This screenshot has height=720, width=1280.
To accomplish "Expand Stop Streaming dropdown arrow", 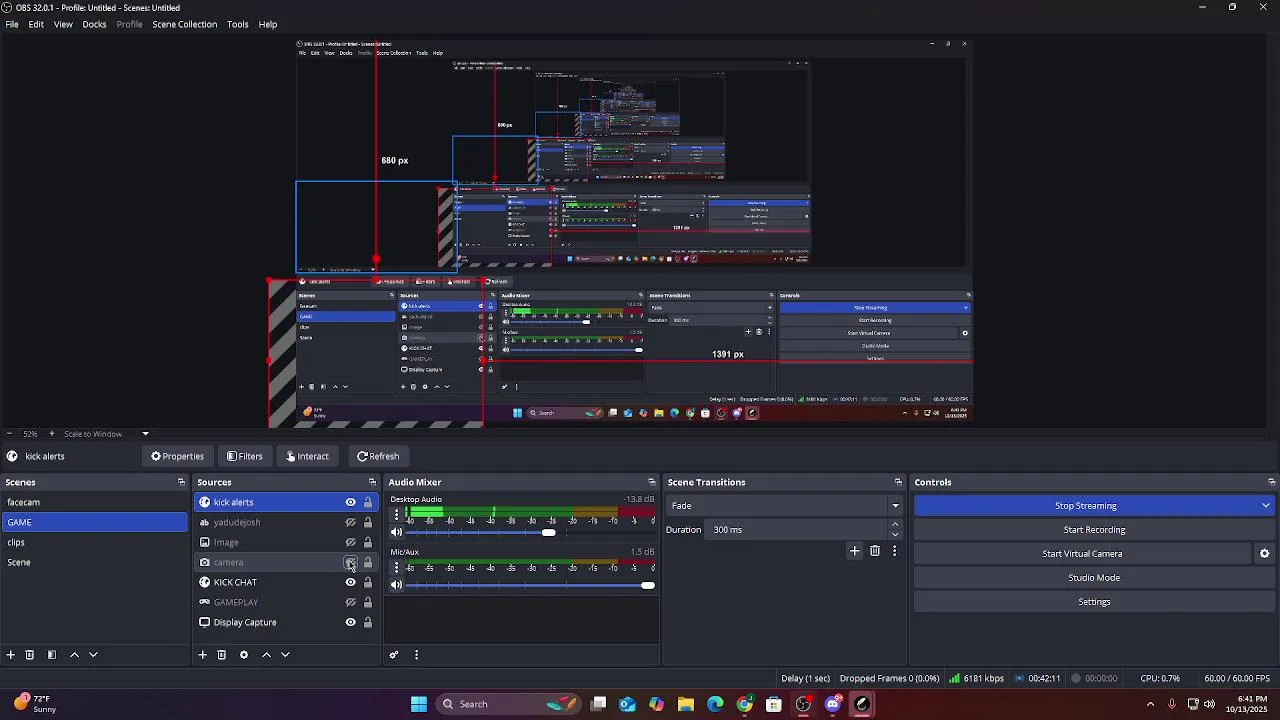I will (x=1265, y=506).
